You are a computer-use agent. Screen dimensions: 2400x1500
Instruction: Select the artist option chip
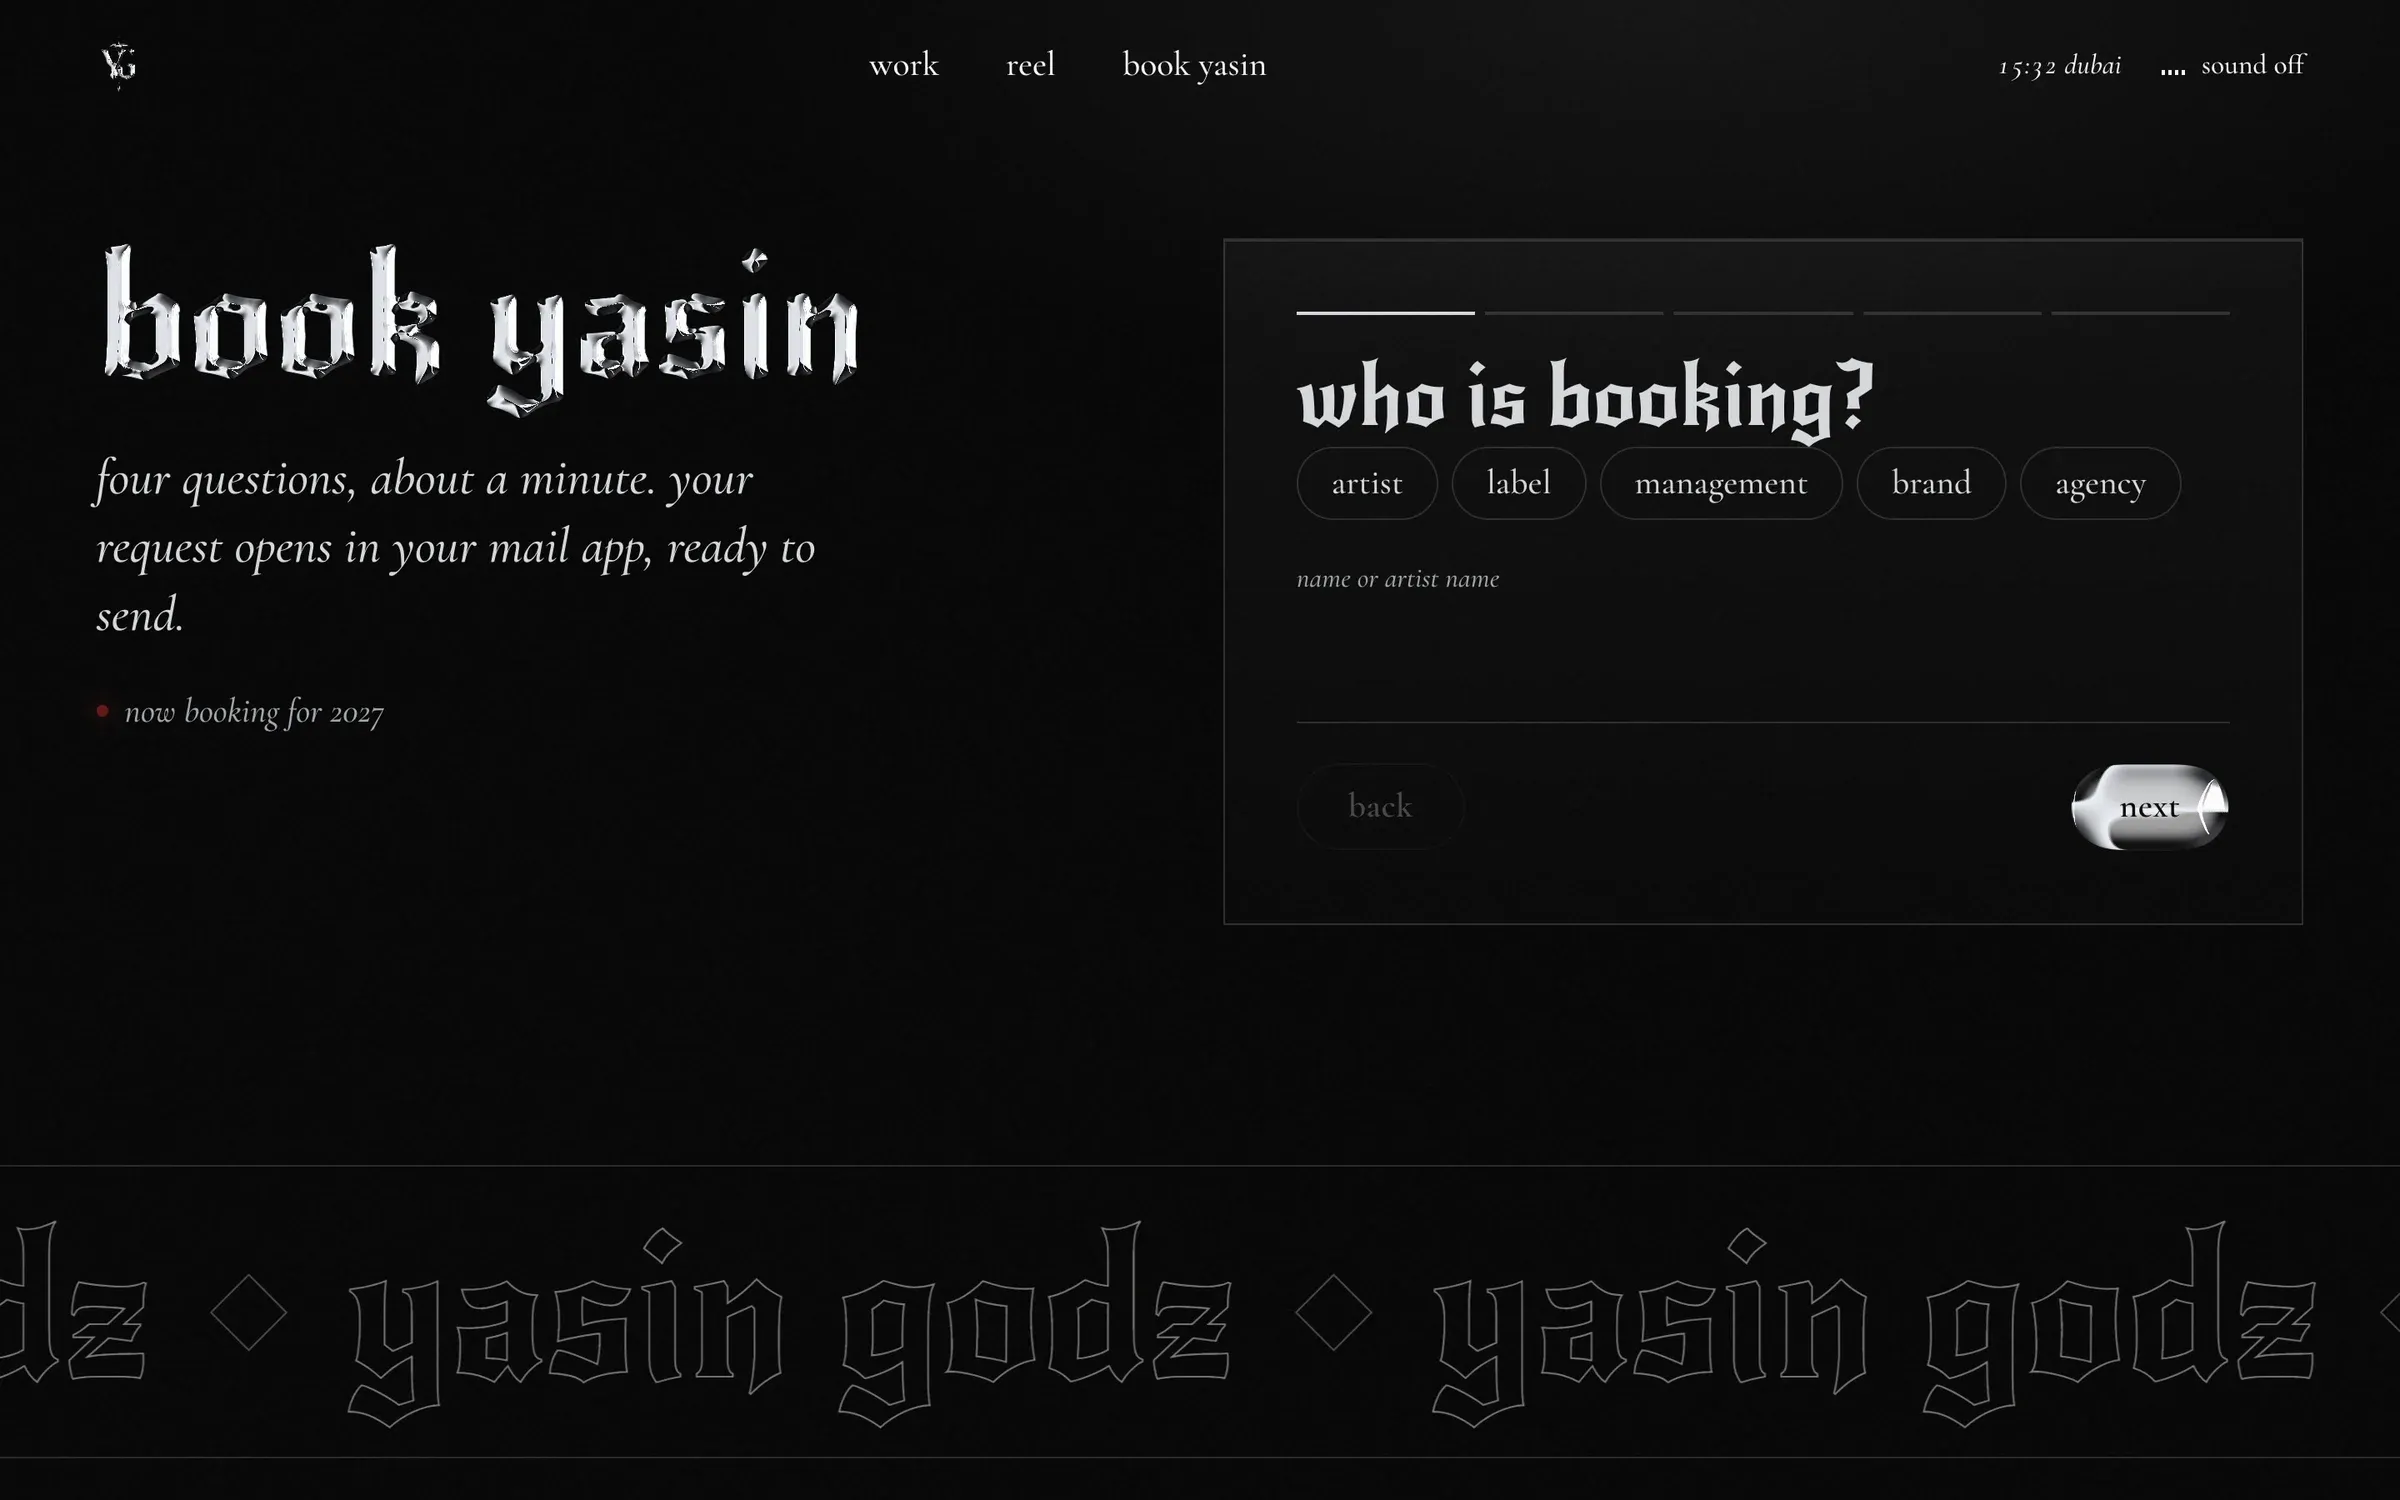point(1367,483)
